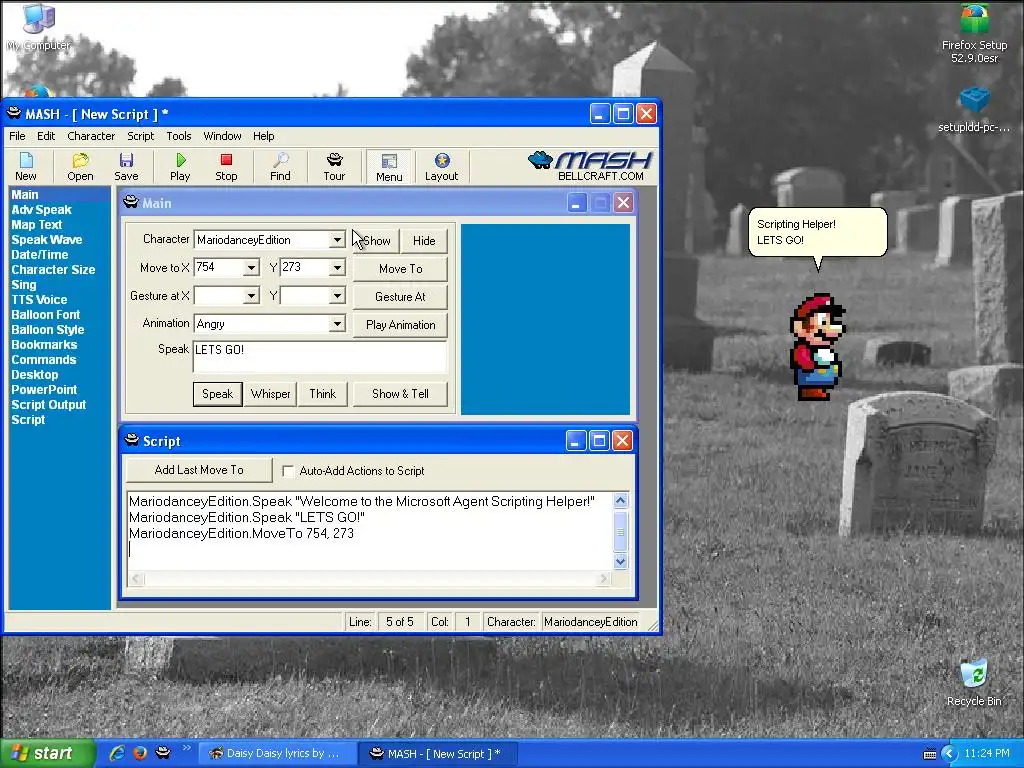Click the Add Last Move To button
1024x768 pixels.
[x=199, y=470]
